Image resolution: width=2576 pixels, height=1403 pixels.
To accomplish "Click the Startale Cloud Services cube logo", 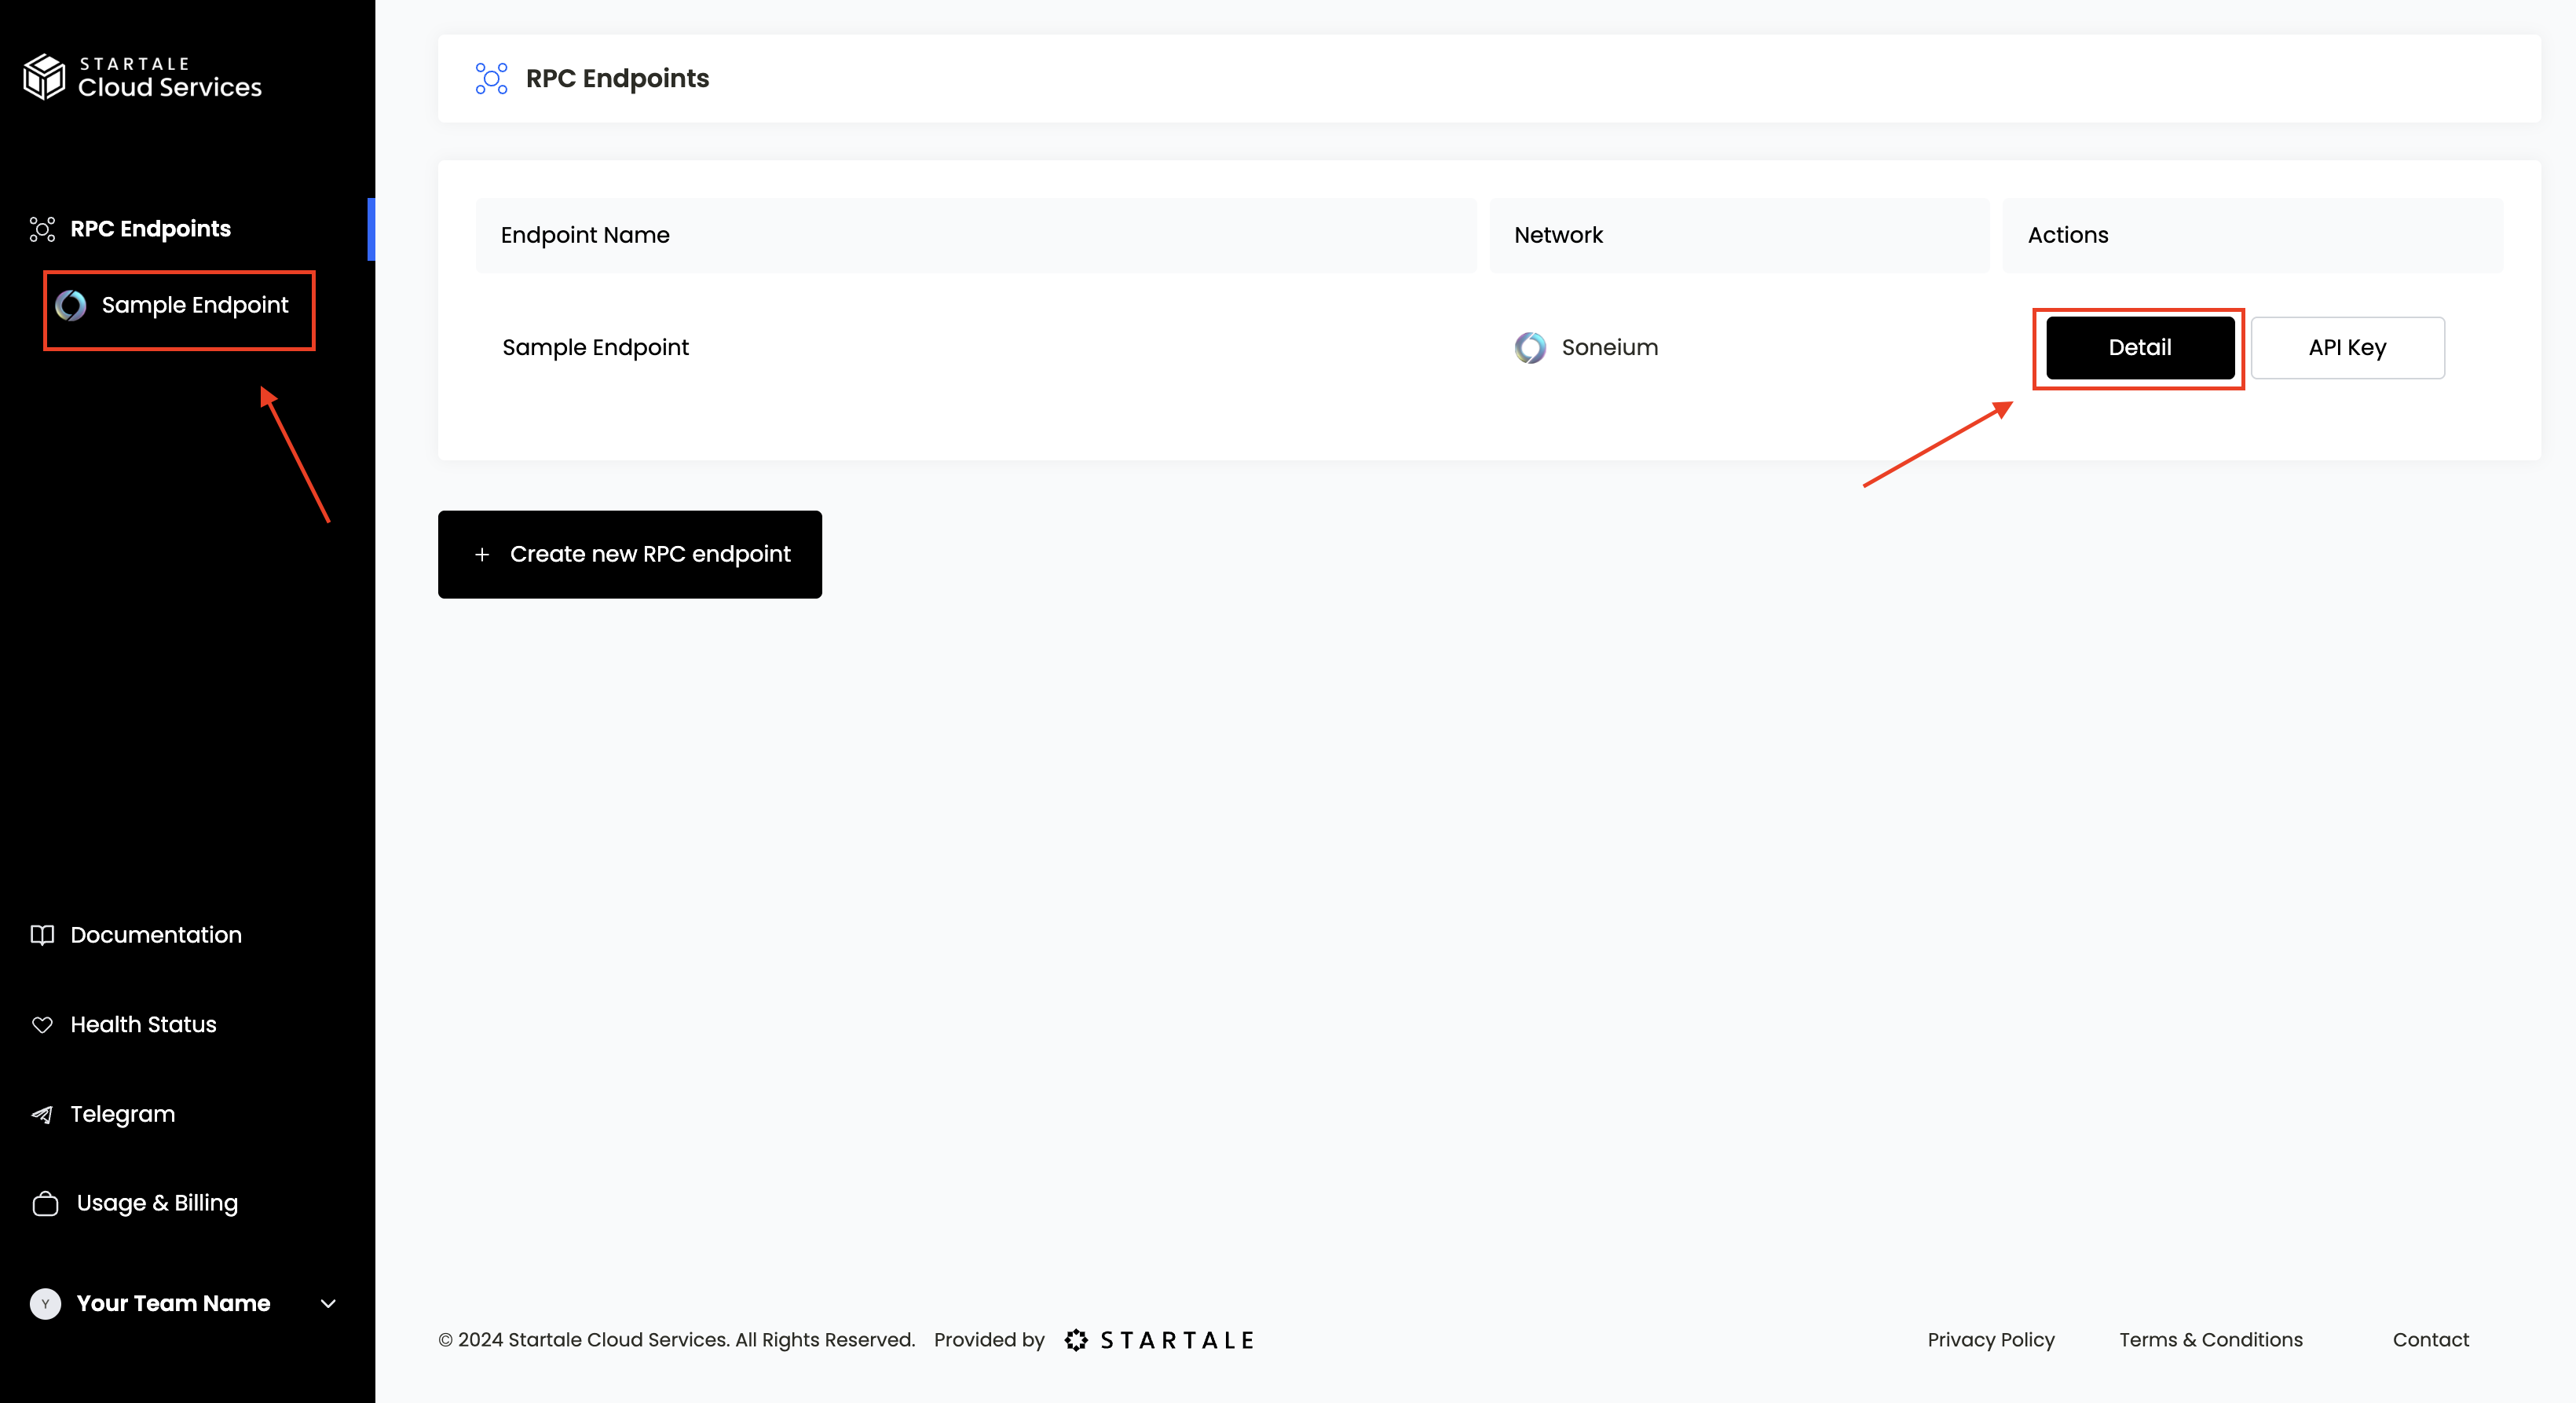I will point(44,77).
